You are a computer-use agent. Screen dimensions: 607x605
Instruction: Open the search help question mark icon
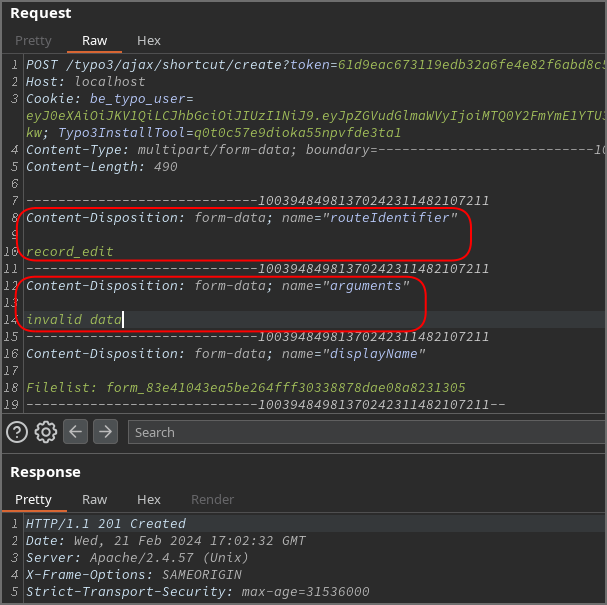[16, 432]
